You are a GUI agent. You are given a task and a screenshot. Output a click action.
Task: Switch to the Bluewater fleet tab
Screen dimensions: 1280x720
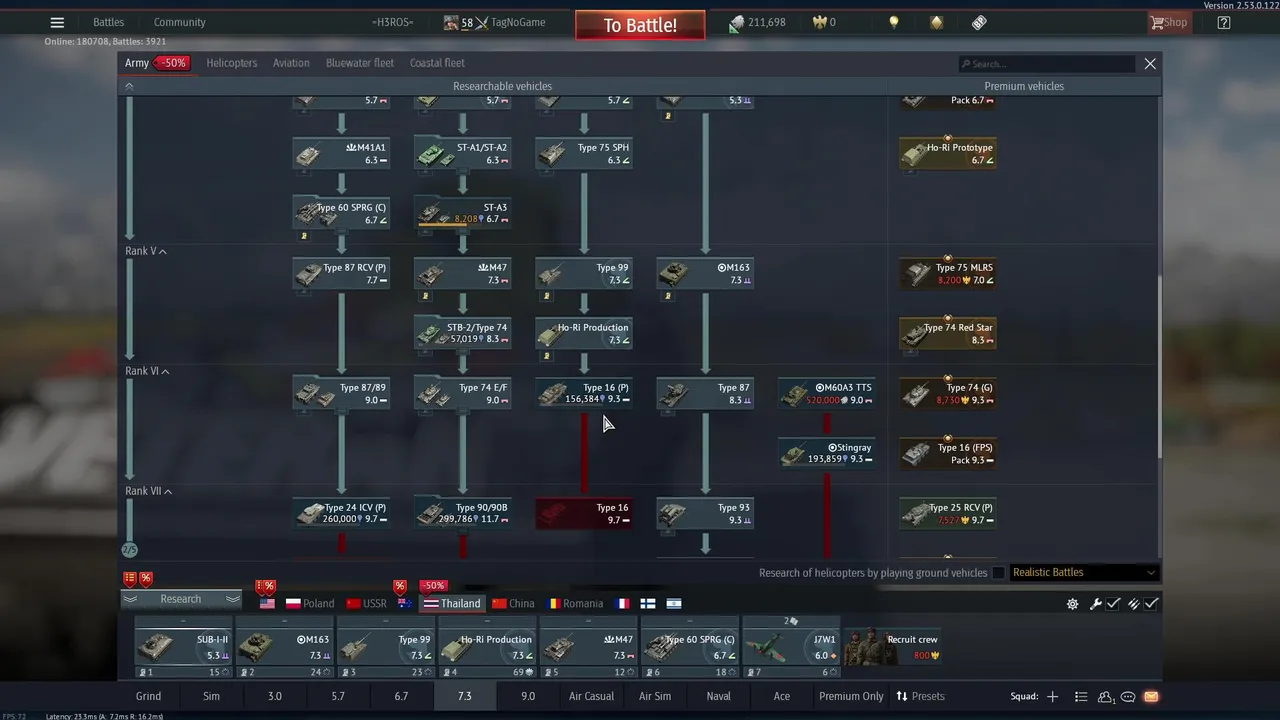[360, 63]
